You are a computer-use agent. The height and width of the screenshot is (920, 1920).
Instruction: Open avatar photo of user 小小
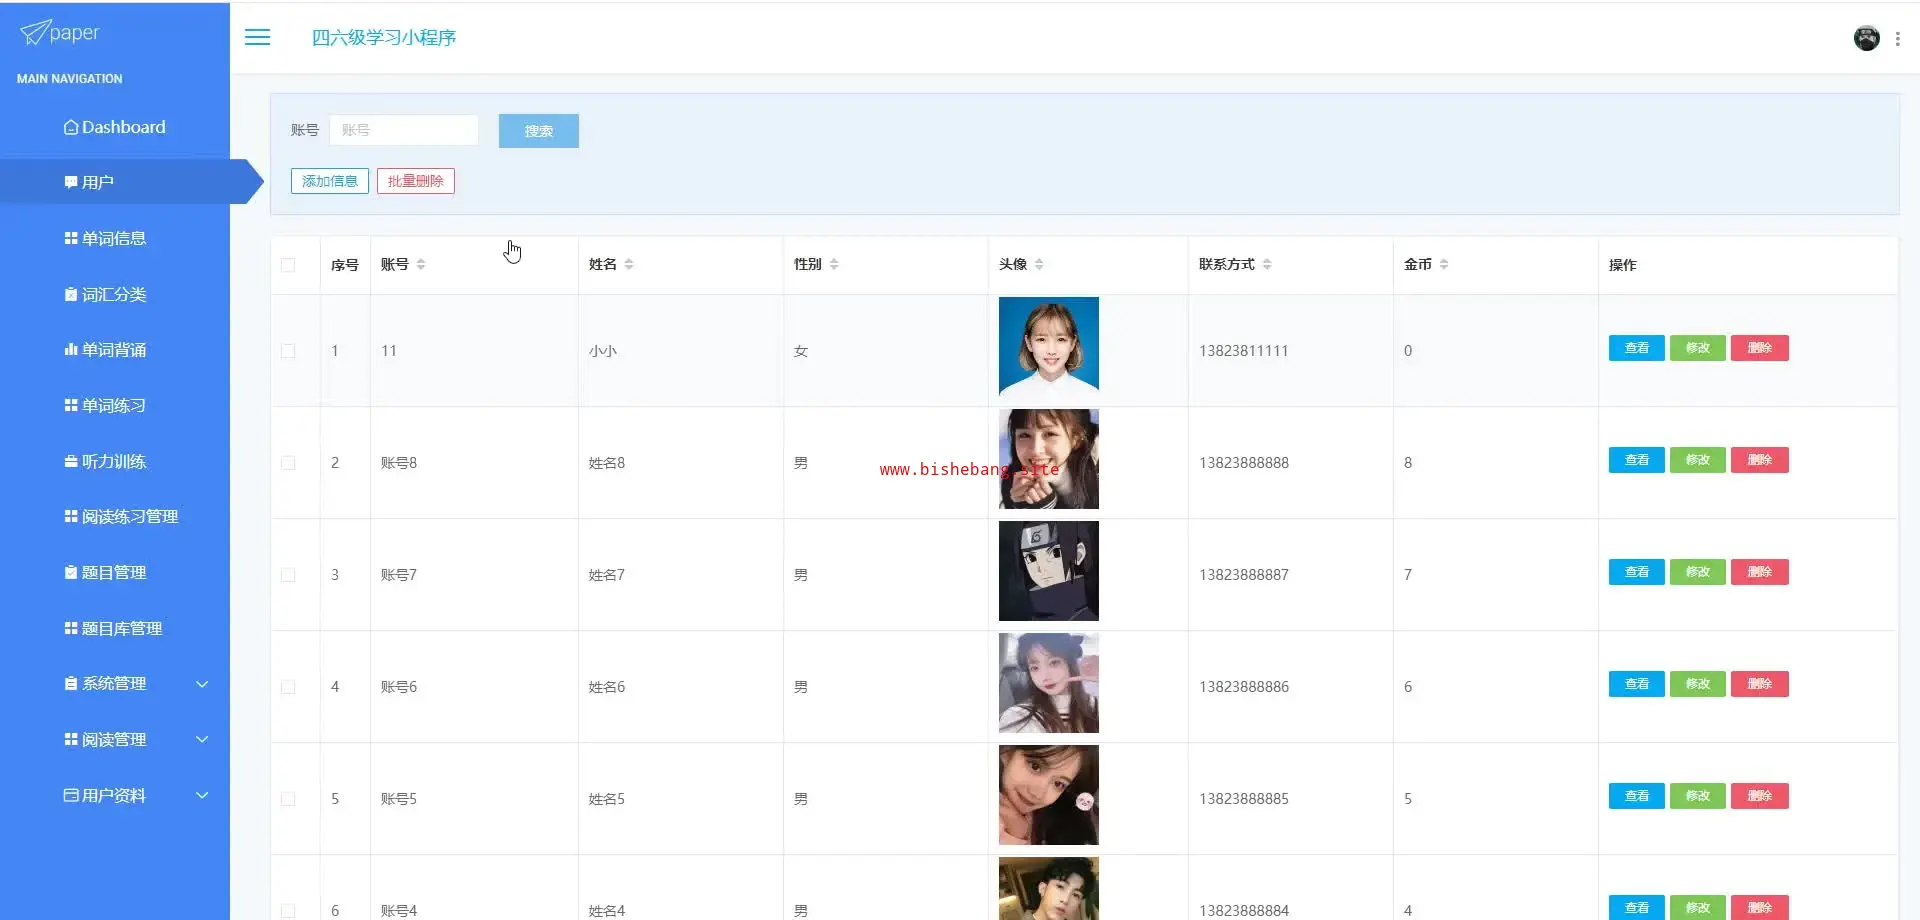click(x=1049, y=347)
